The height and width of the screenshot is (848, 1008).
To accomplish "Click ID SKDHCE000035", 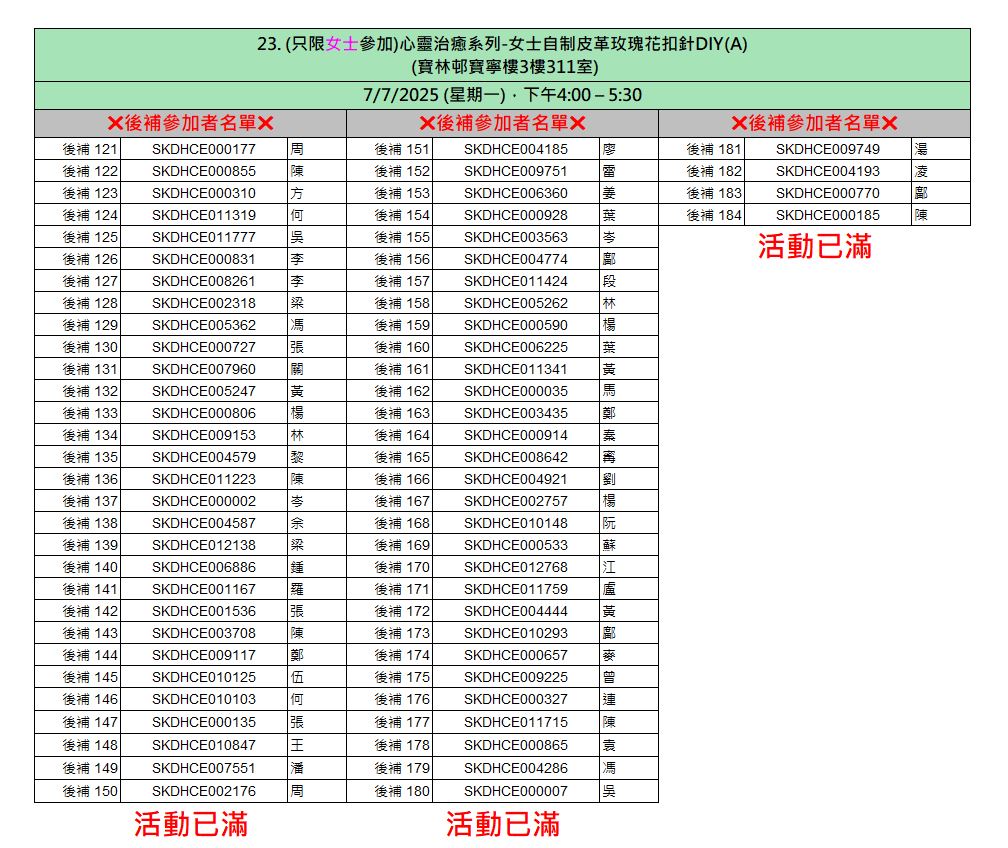I will (516, 391).
